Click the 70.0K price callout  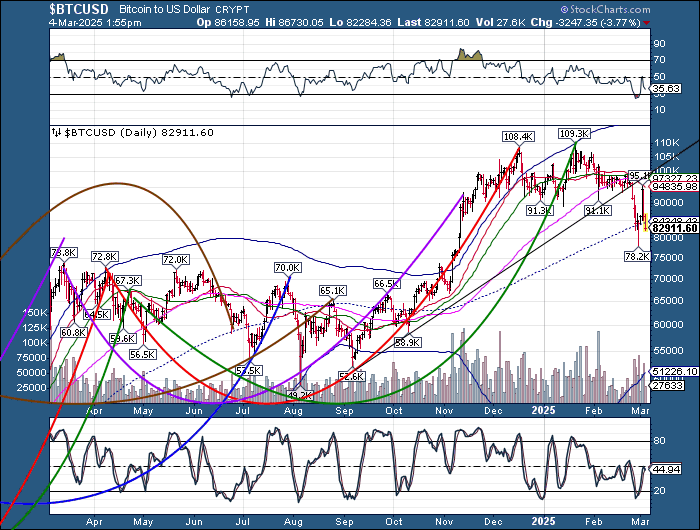click(x=288, y=267)
